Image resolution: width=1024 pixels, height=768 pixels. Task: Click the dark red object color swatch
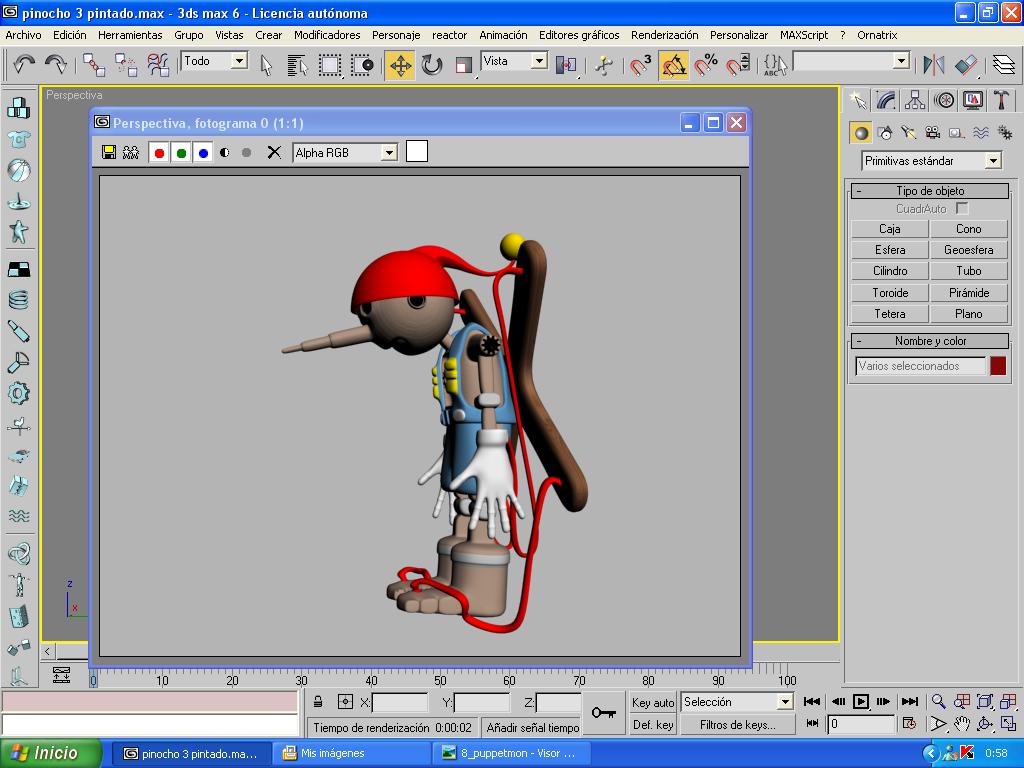pos(997,366)
